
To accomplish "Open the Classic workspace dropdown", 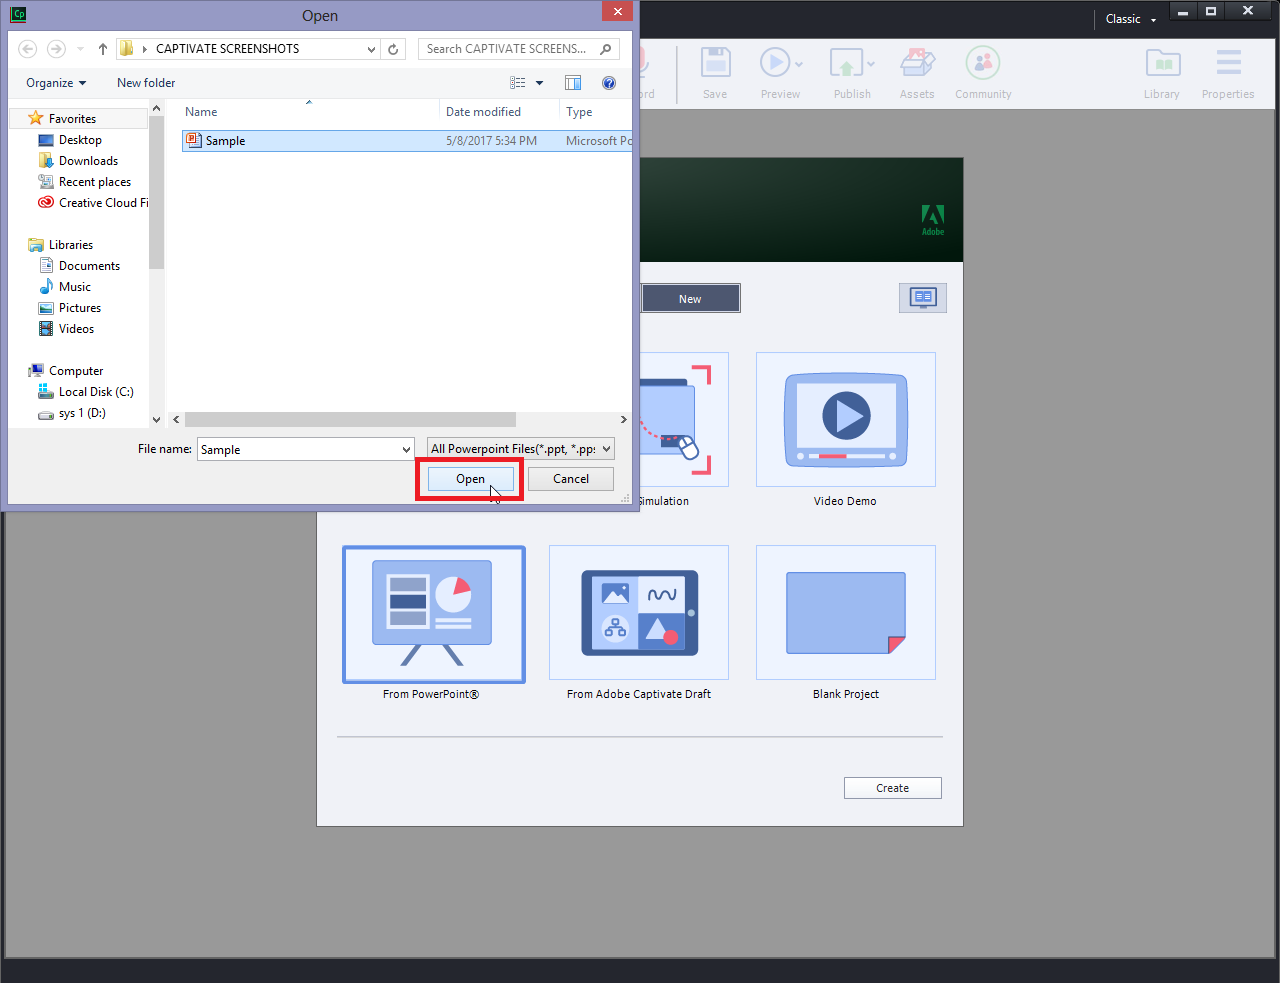I will pos(1131,19).
